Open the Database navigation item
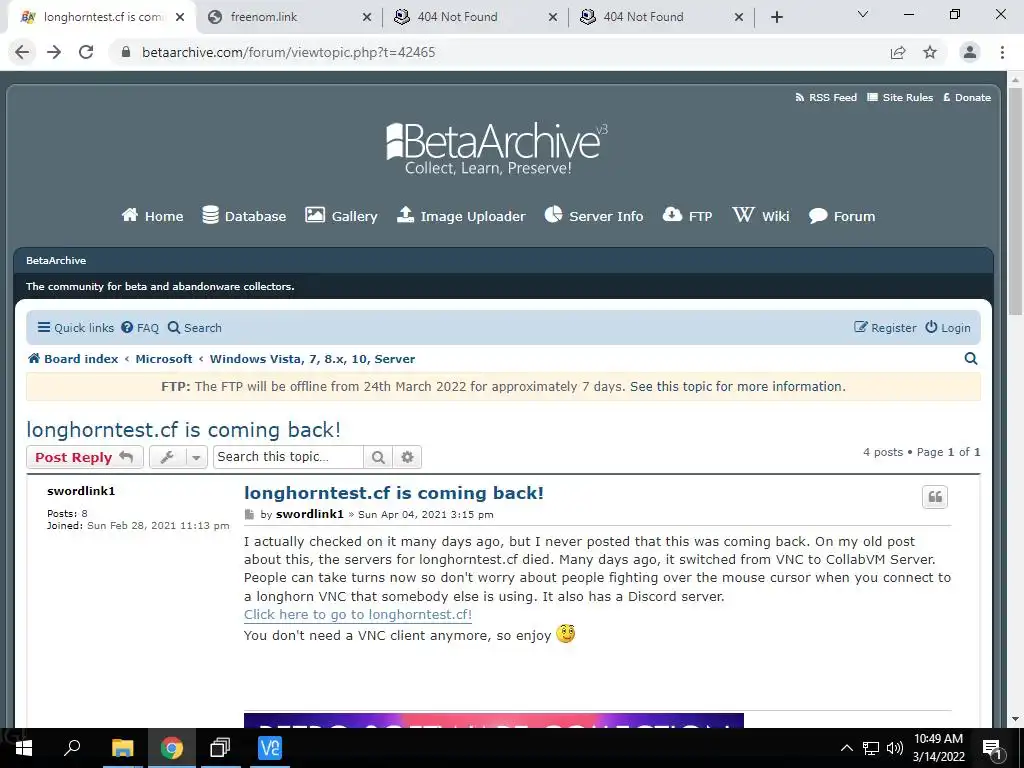The width and height of the screenshot is (1024, 768). click(x=244, y=216)
